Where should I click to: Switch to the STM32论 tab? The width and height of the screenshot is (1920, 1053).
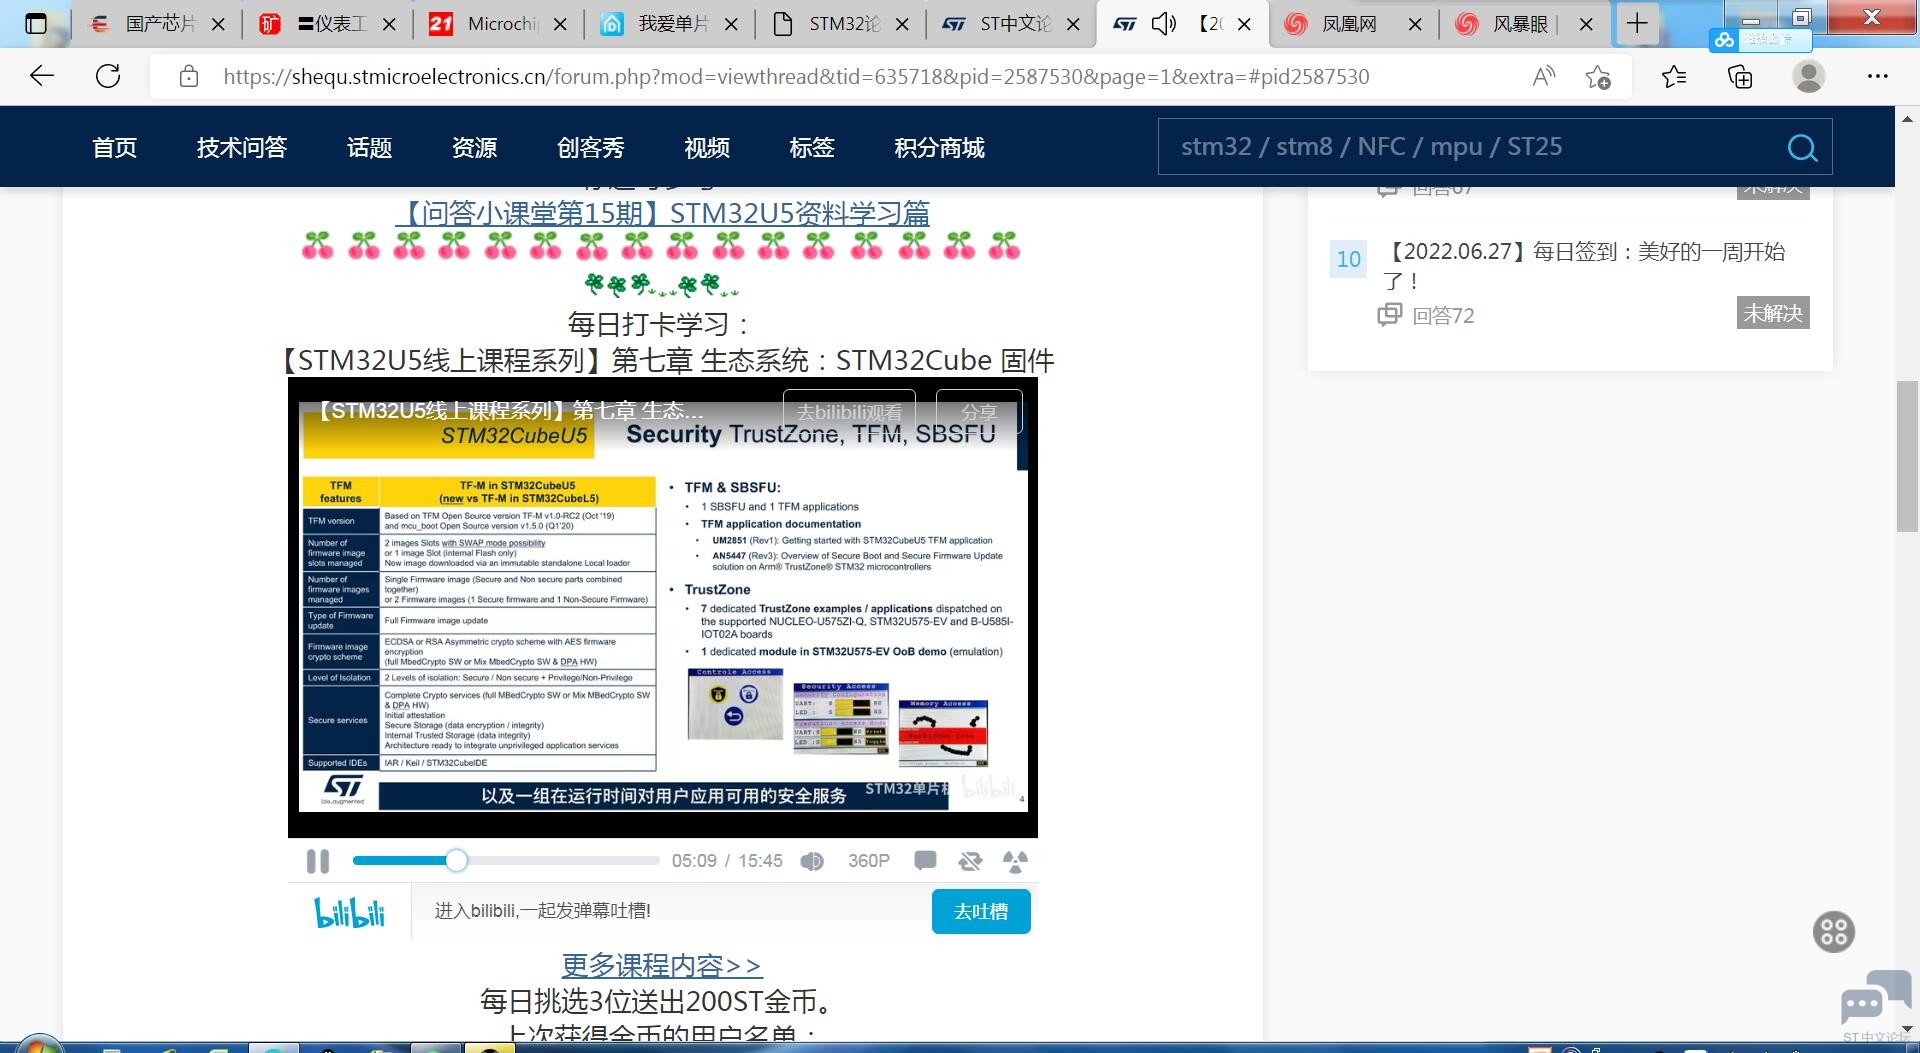(x=841, y=24)
